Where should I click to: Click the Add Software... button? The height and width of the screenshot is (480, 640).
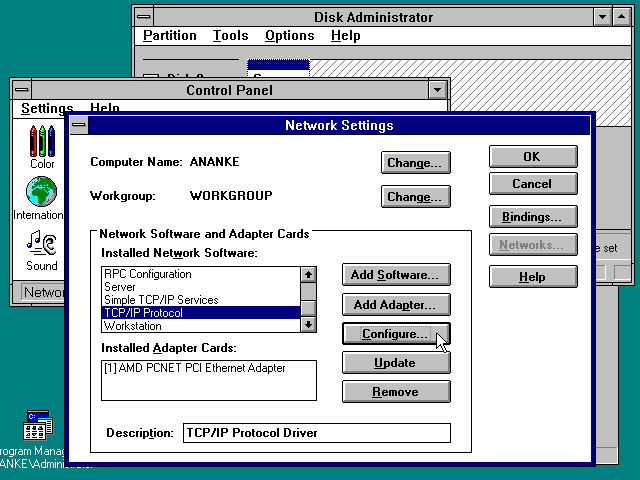click(395, 275)
